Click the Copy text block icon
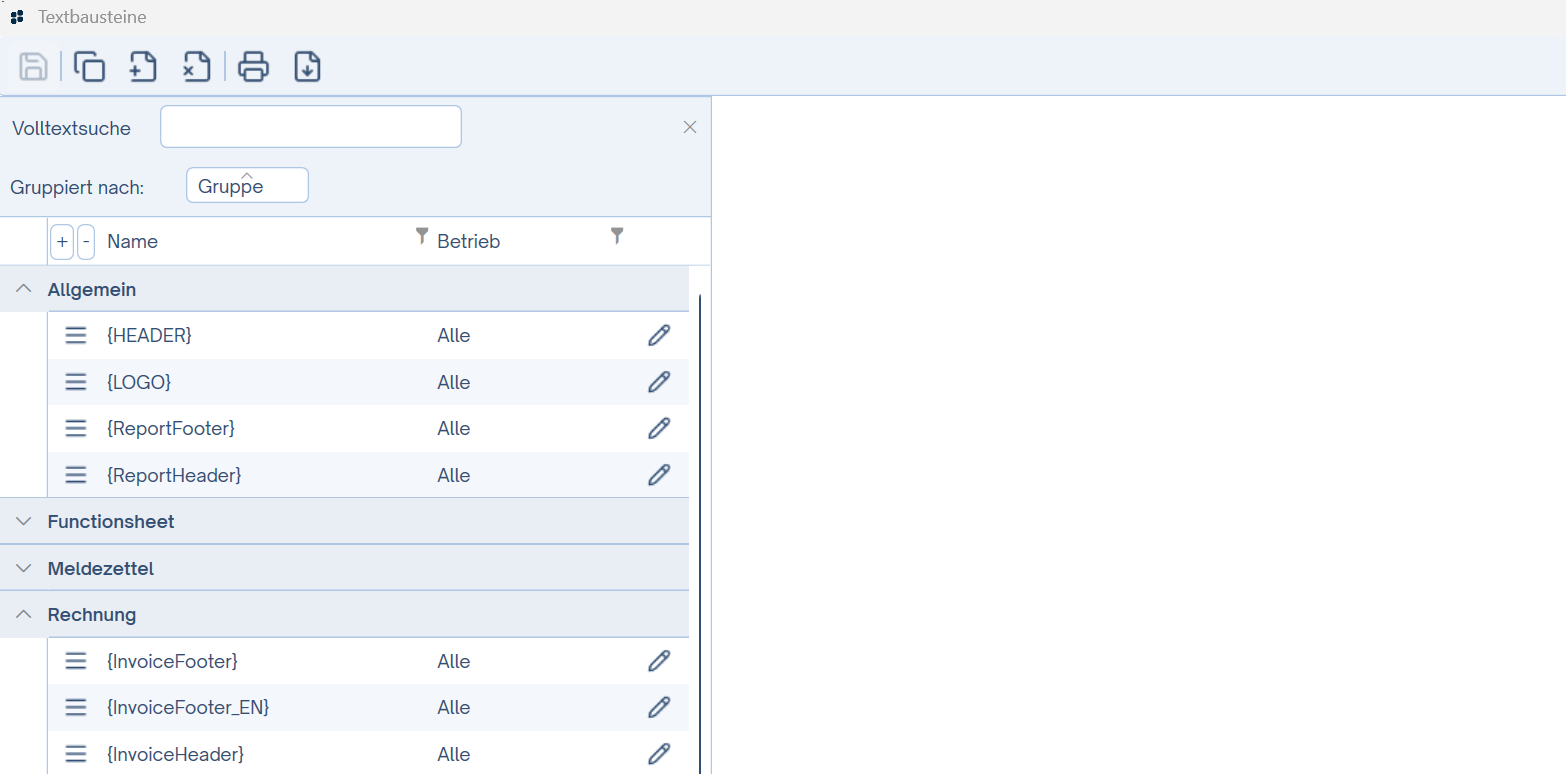The width and height of the screenshot is (1566, 774). [x=90, y=67]
